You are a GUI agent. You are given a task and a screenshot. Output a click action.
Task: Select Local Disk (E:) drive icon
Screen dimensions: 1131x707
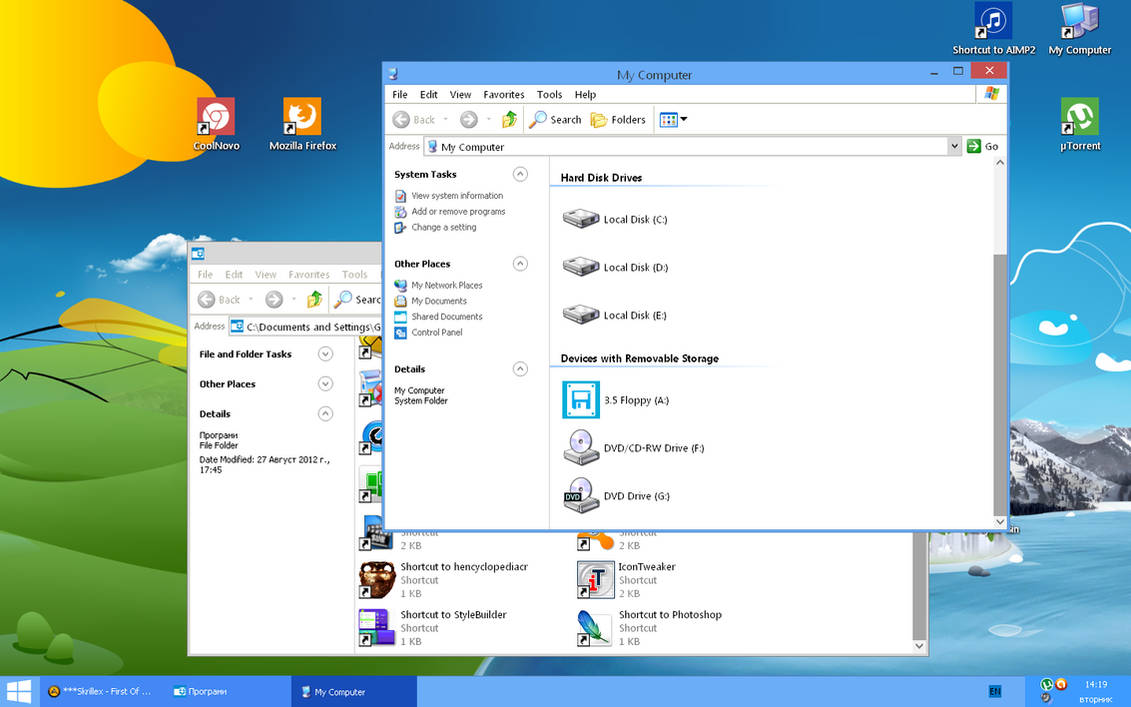point(581,315)
